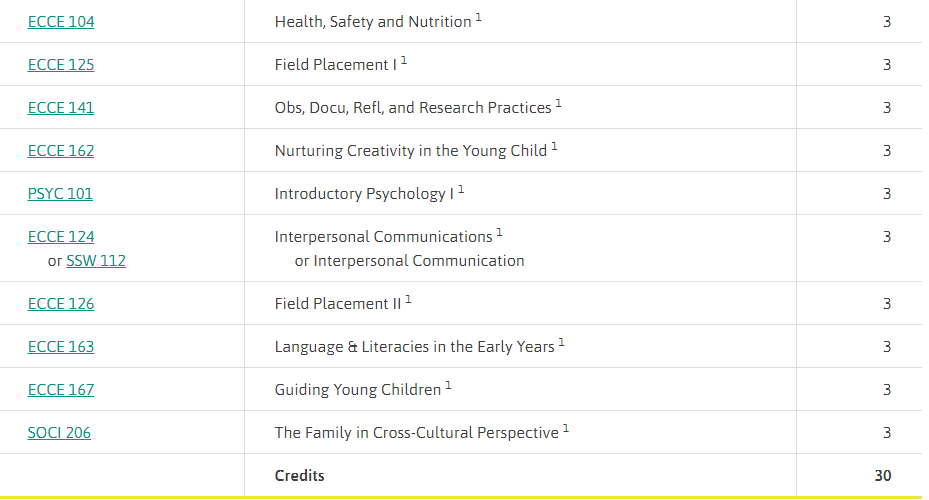The image size is (929, 500).
Task: Click the Guiding Young Children title
Action: (x=358, y=390)
